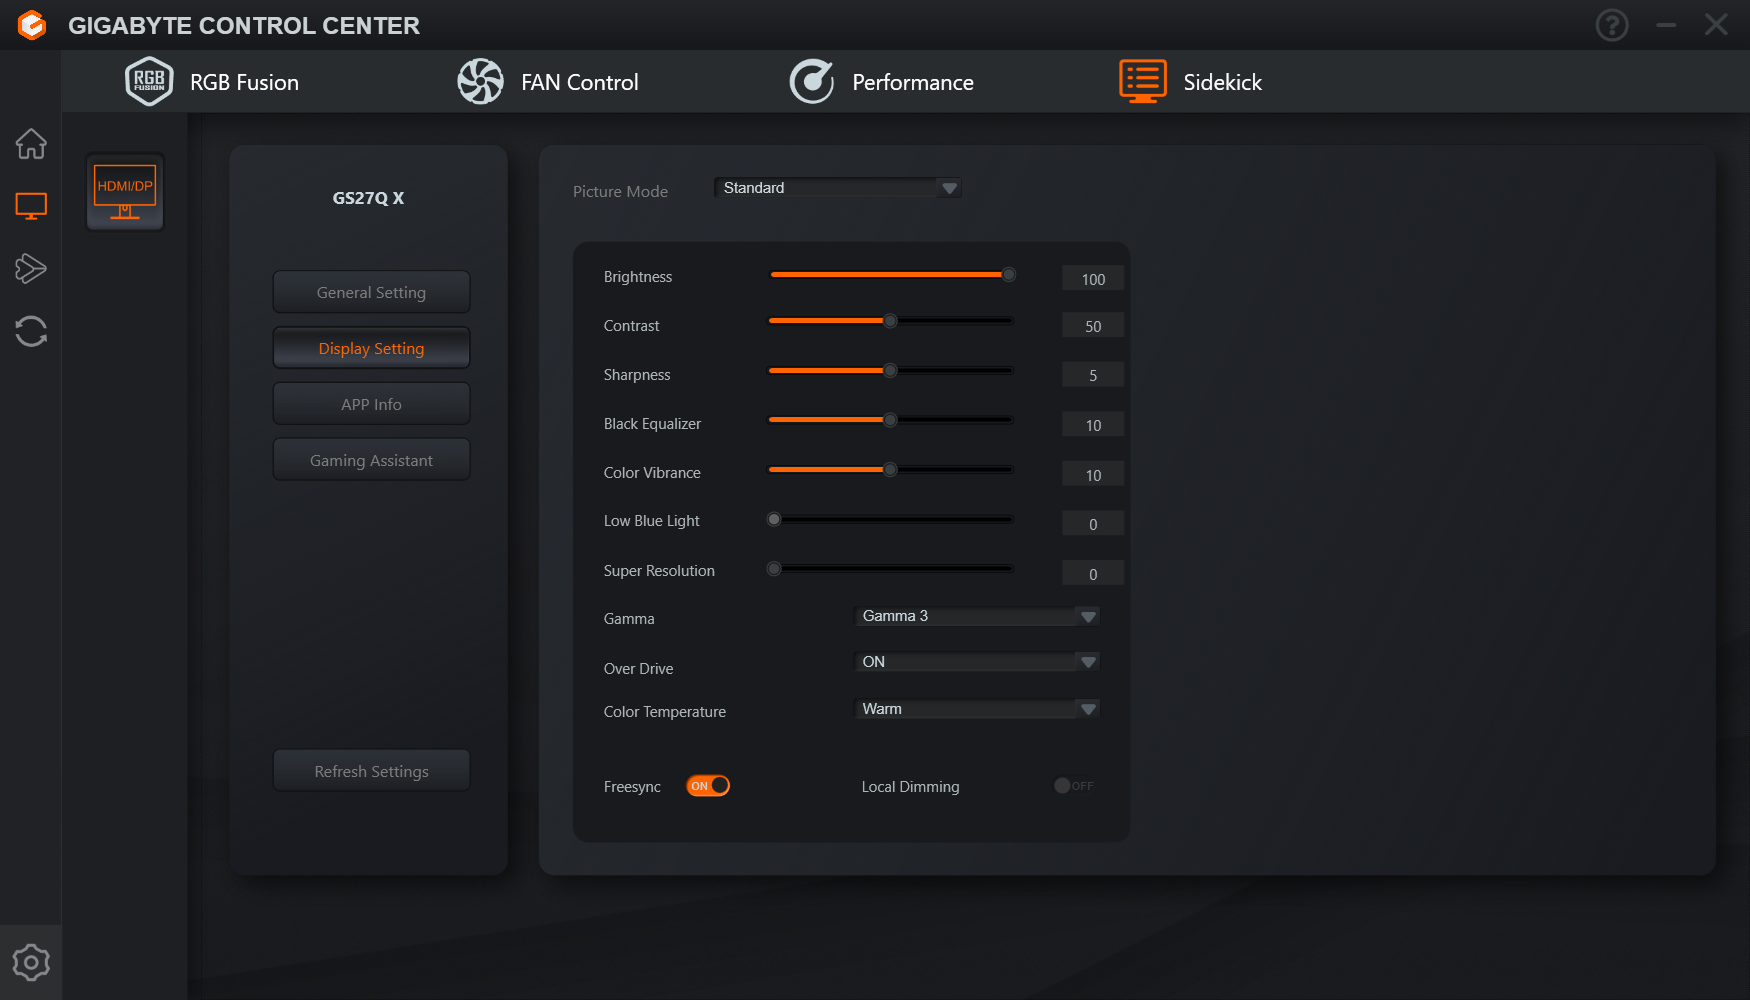Click the Black Equalizer slider handle
The height and width of the screenshot is (1000, 1750).
click(890, 420)
